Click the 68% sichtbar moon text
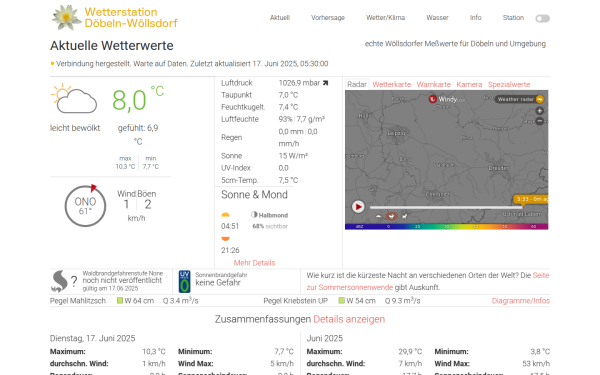The image size is (600, 375). (270, 227)
